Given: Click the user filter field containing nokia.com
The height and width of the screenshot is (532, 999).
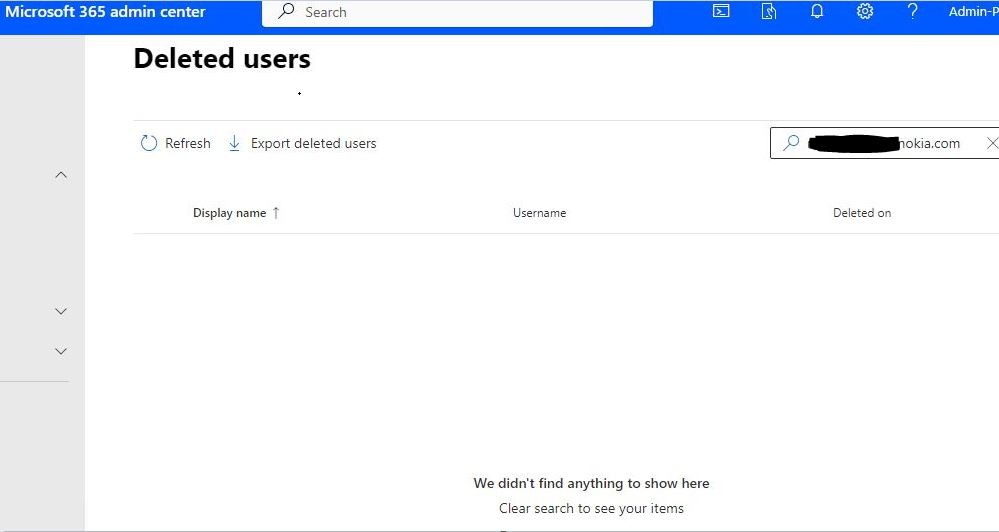Looking at the screenshot, I should [884, 143].
